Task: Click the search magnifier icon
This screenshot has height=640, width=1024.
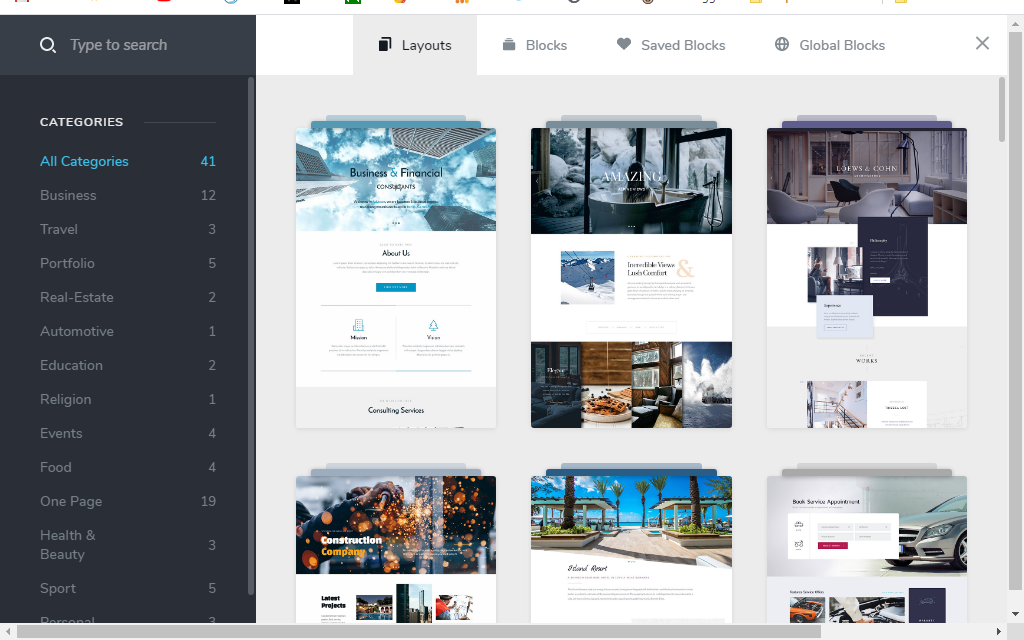Action: pyautogui.click(x=47, y=45)
